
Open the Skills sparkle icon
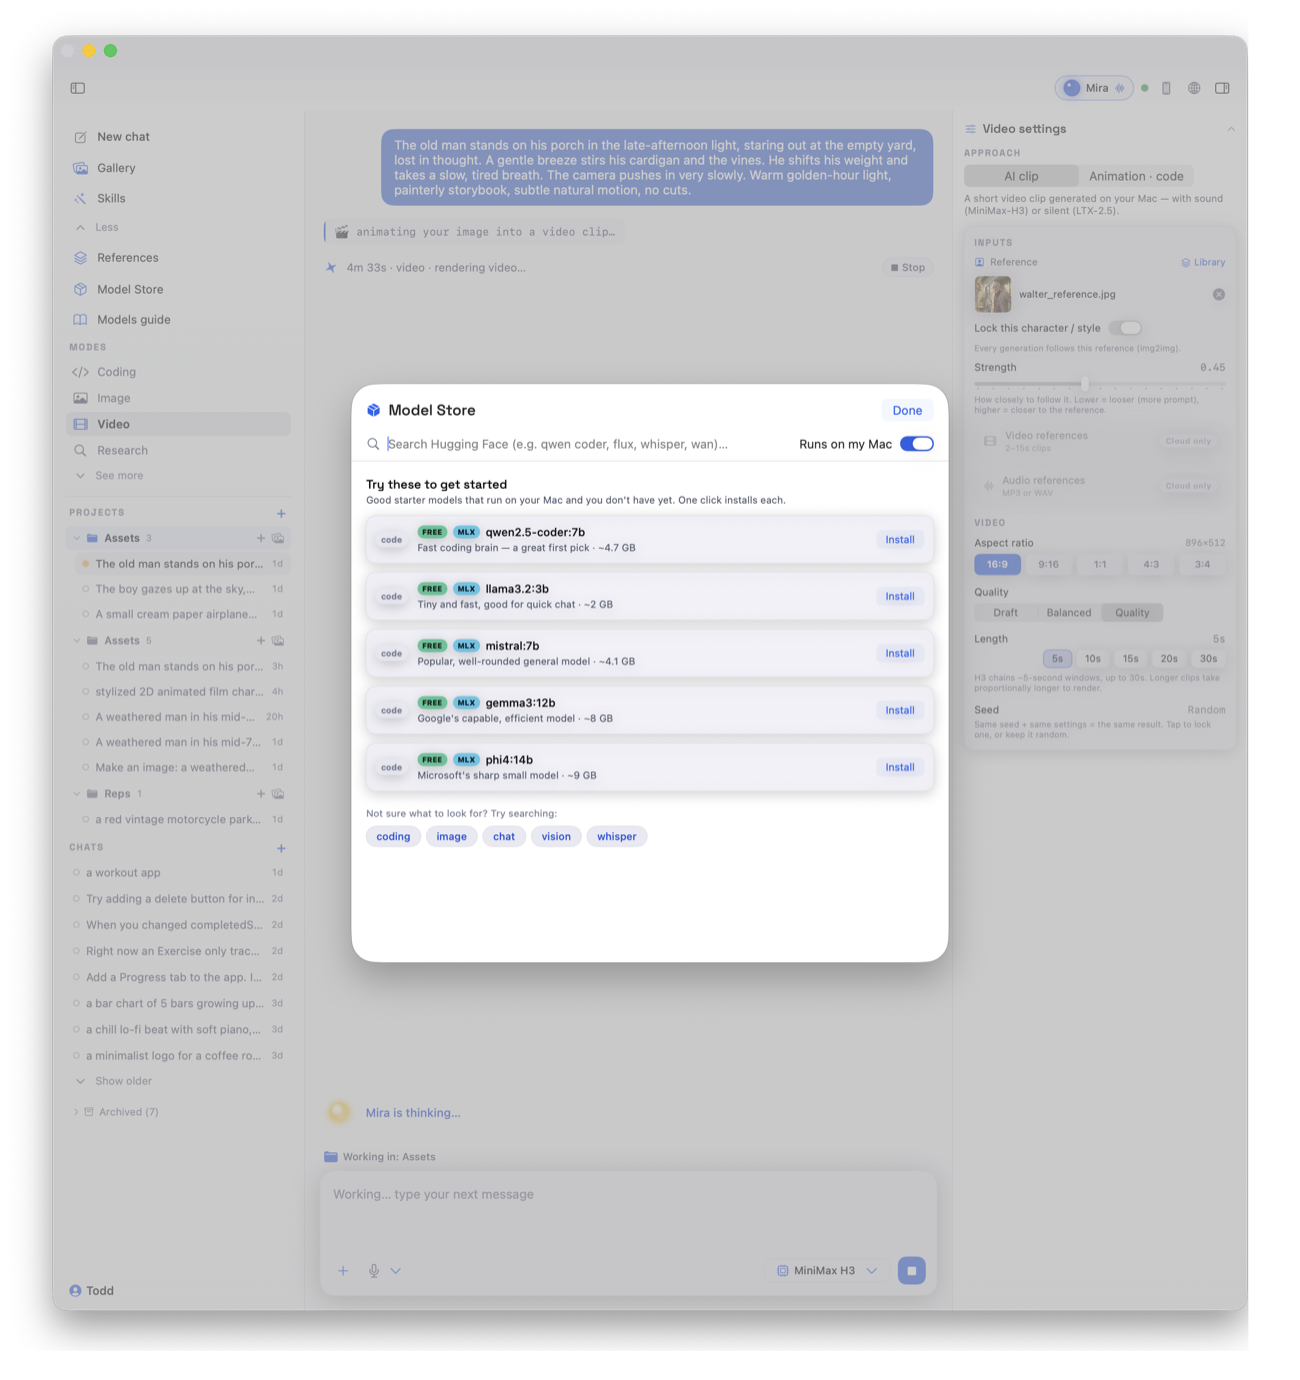coord(80,198)
